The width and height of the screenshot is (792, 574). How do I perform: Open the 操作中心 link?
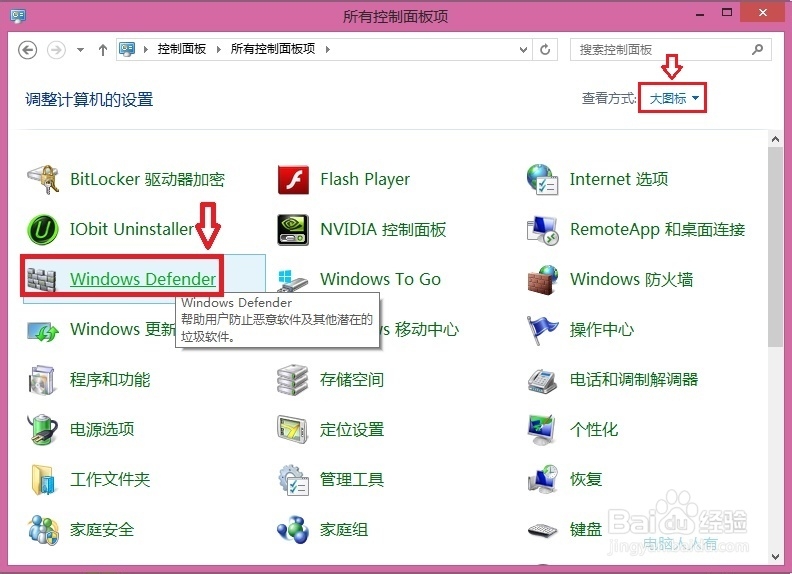click(602, 329)
